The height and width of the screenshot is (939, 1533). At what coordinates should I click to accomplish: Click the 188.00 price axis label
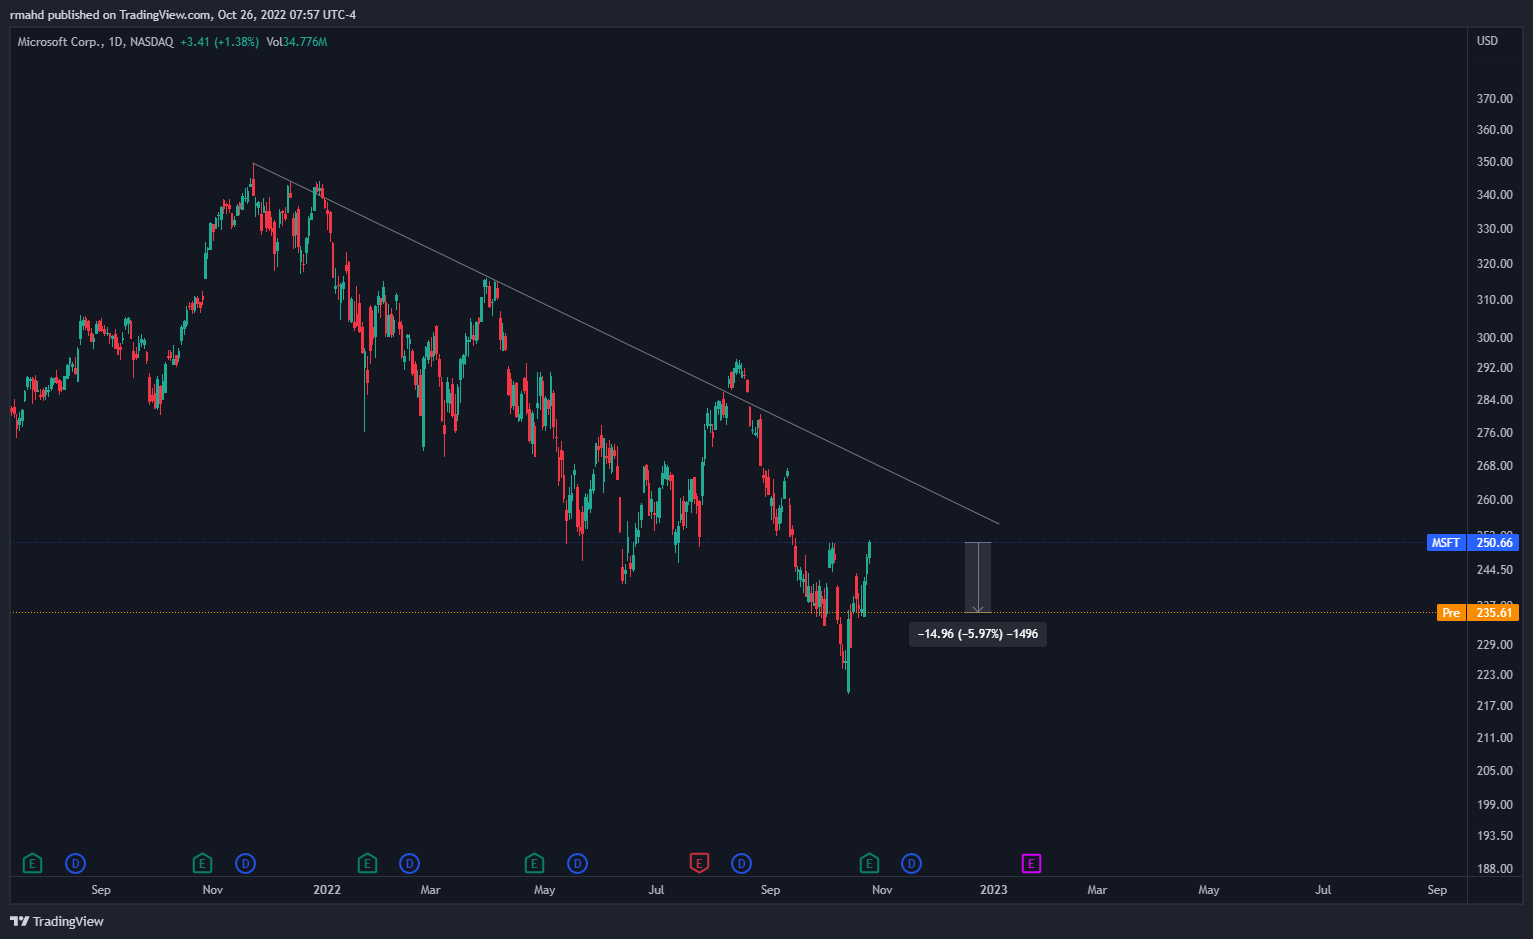coord(1495,869)
